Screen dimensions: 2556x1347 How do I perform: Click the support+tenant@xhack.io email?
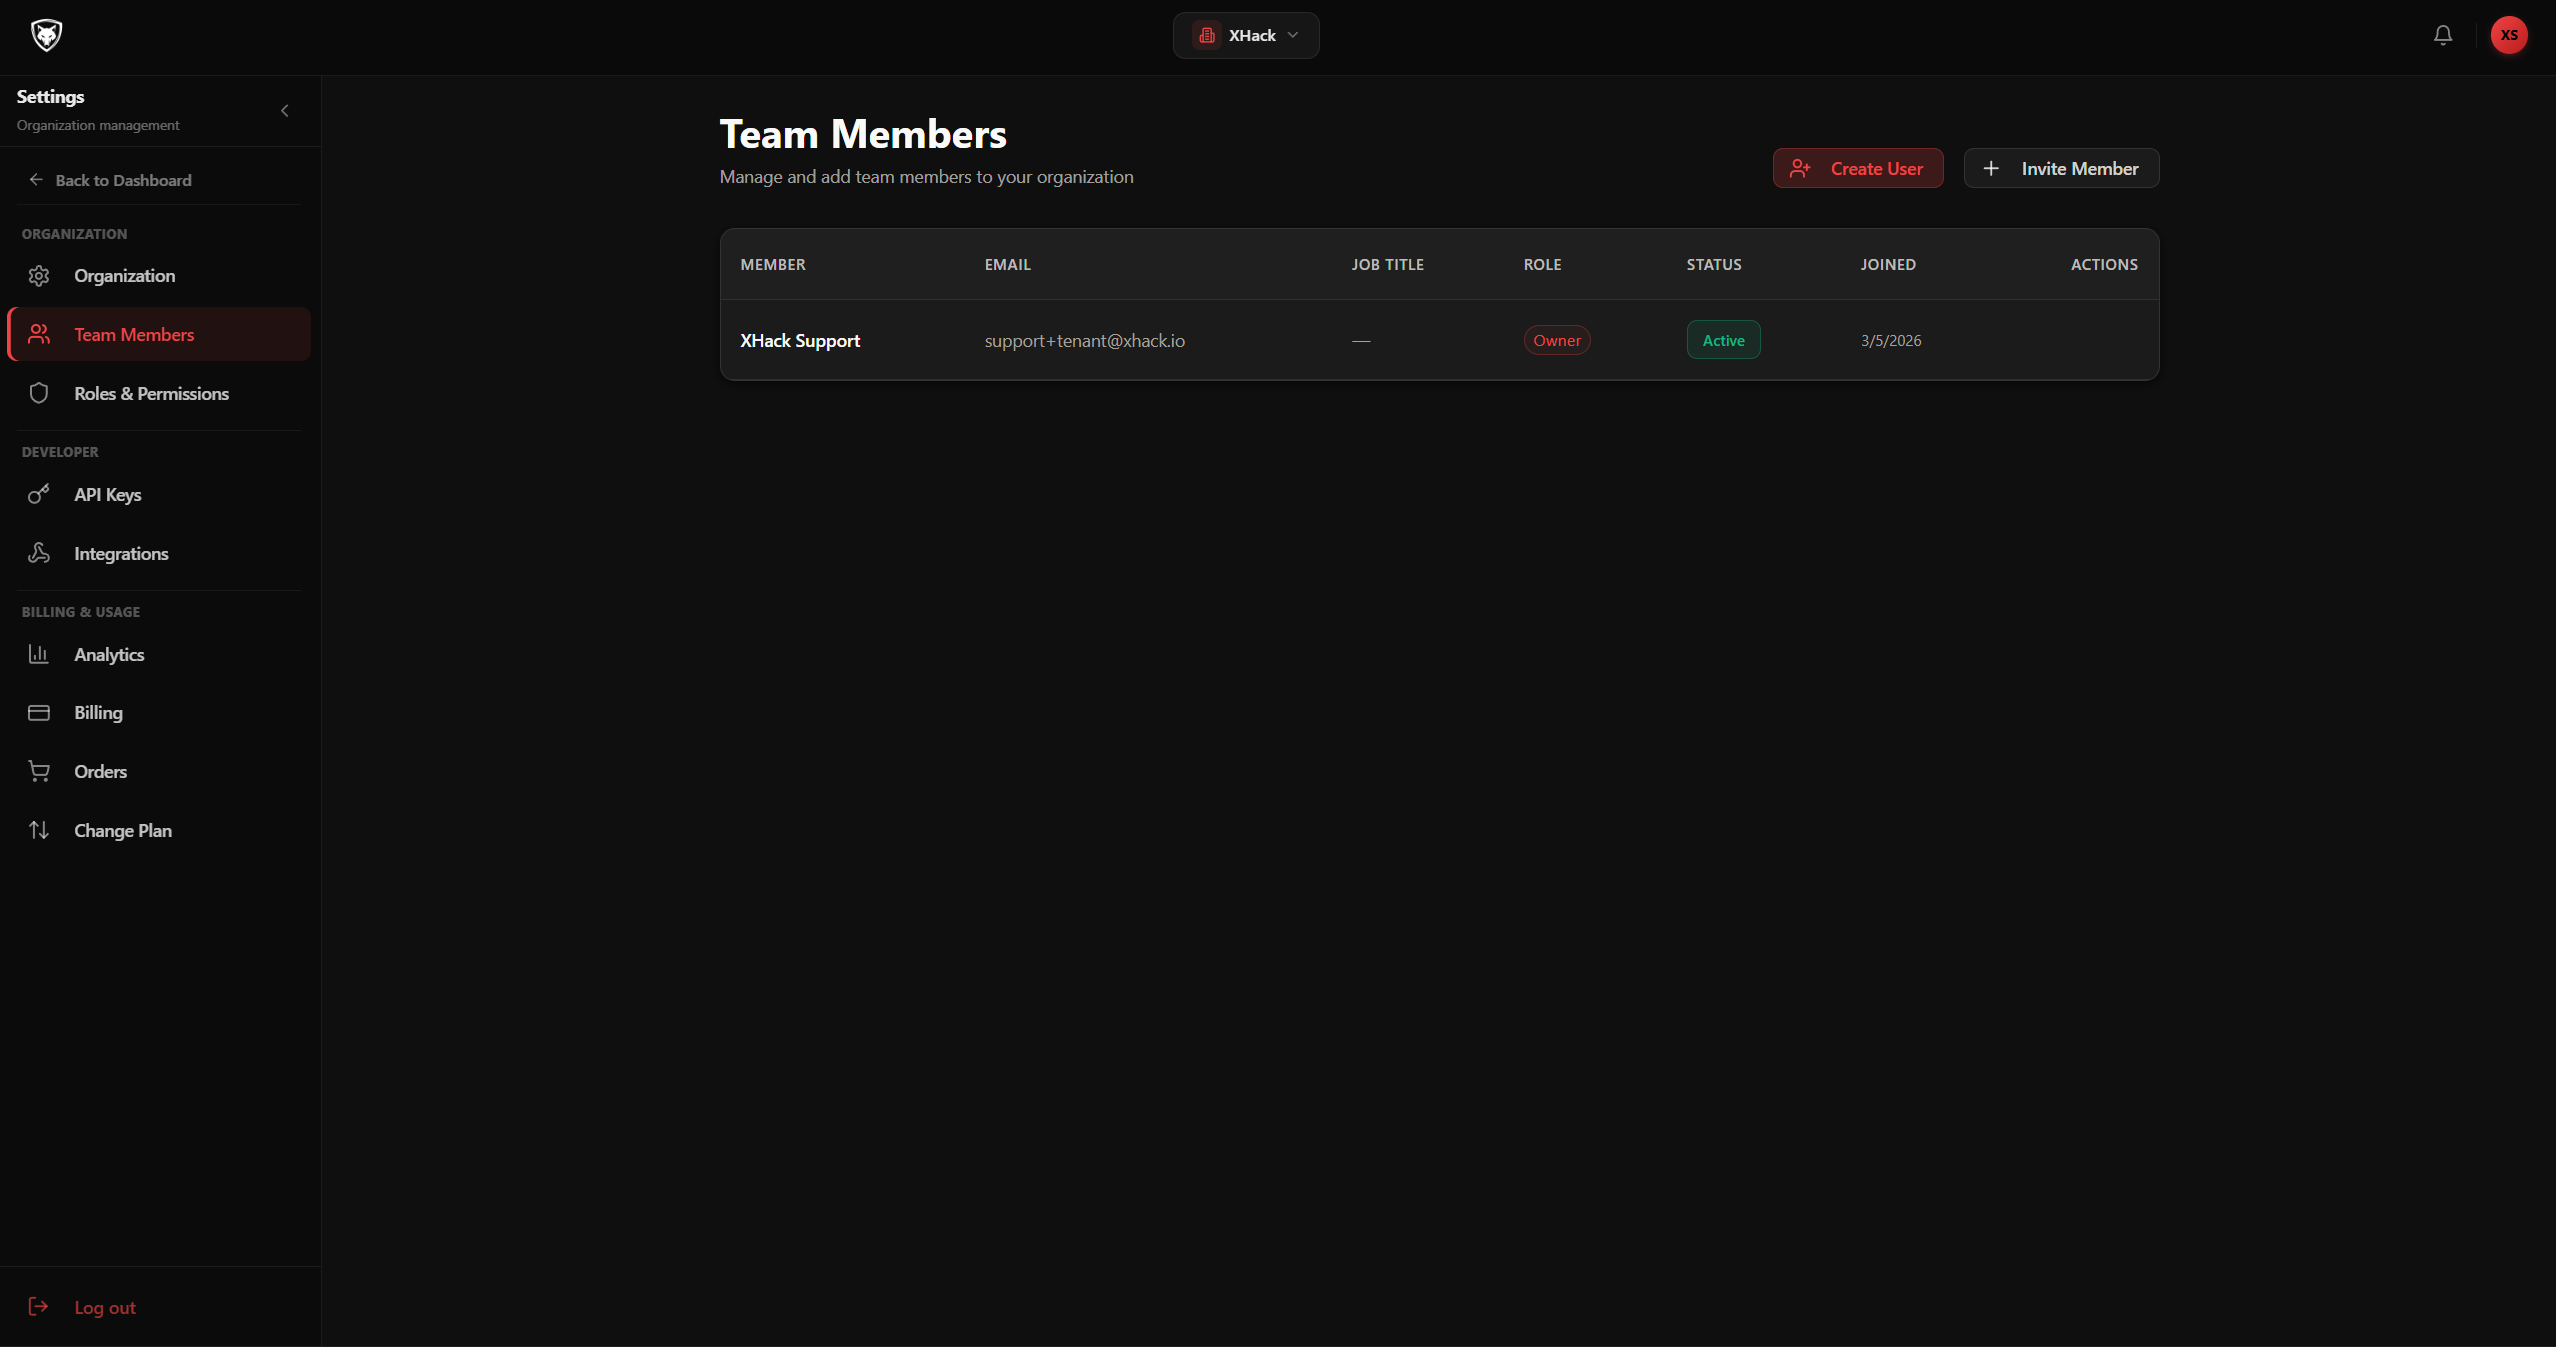[1084, 341]
